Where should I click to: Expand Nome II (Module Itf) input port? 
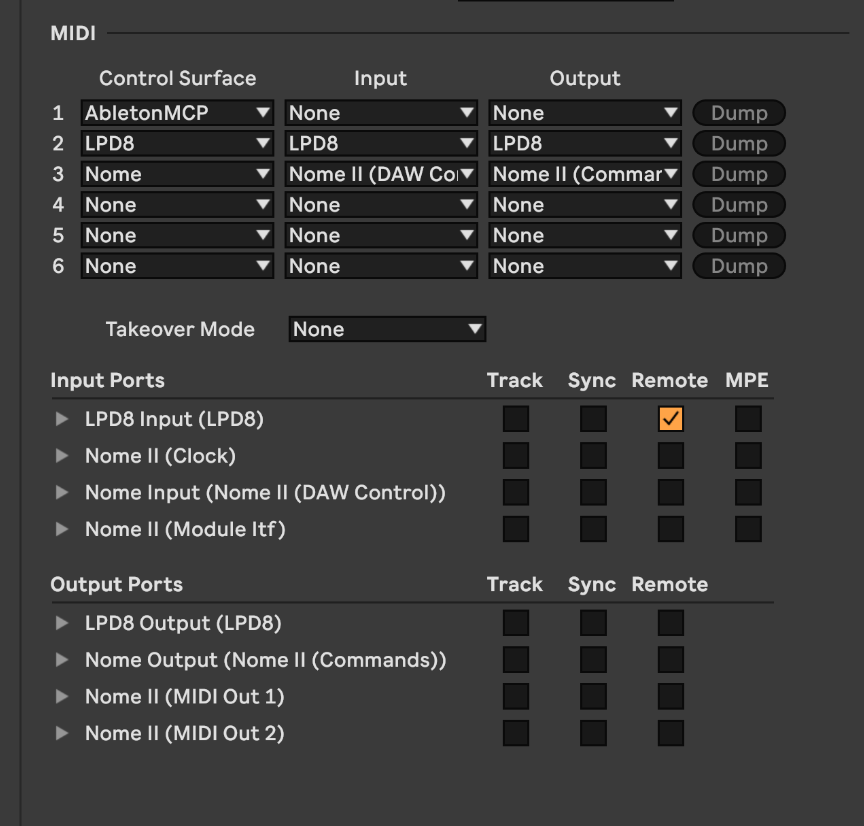click(63, 529)
